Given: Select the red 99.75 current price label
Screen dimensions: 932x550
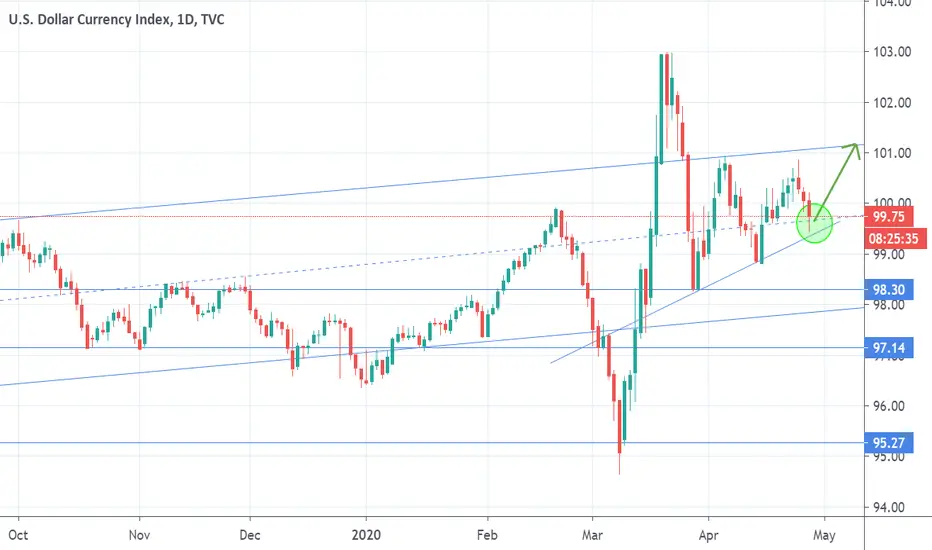Looking at the screenshot, I should (x=889, y=217).
